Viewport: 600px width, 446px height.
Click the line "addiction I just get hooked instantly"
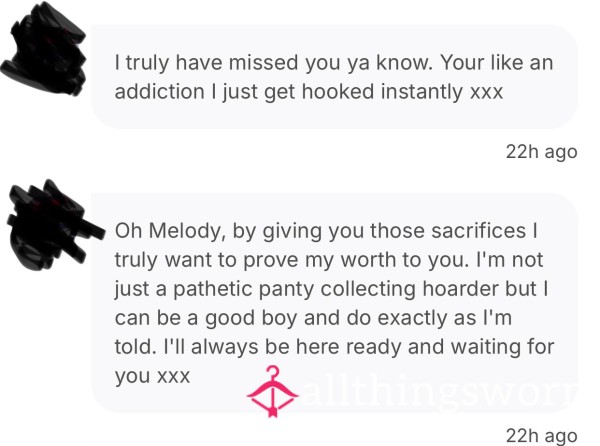[x=308, y=92]
